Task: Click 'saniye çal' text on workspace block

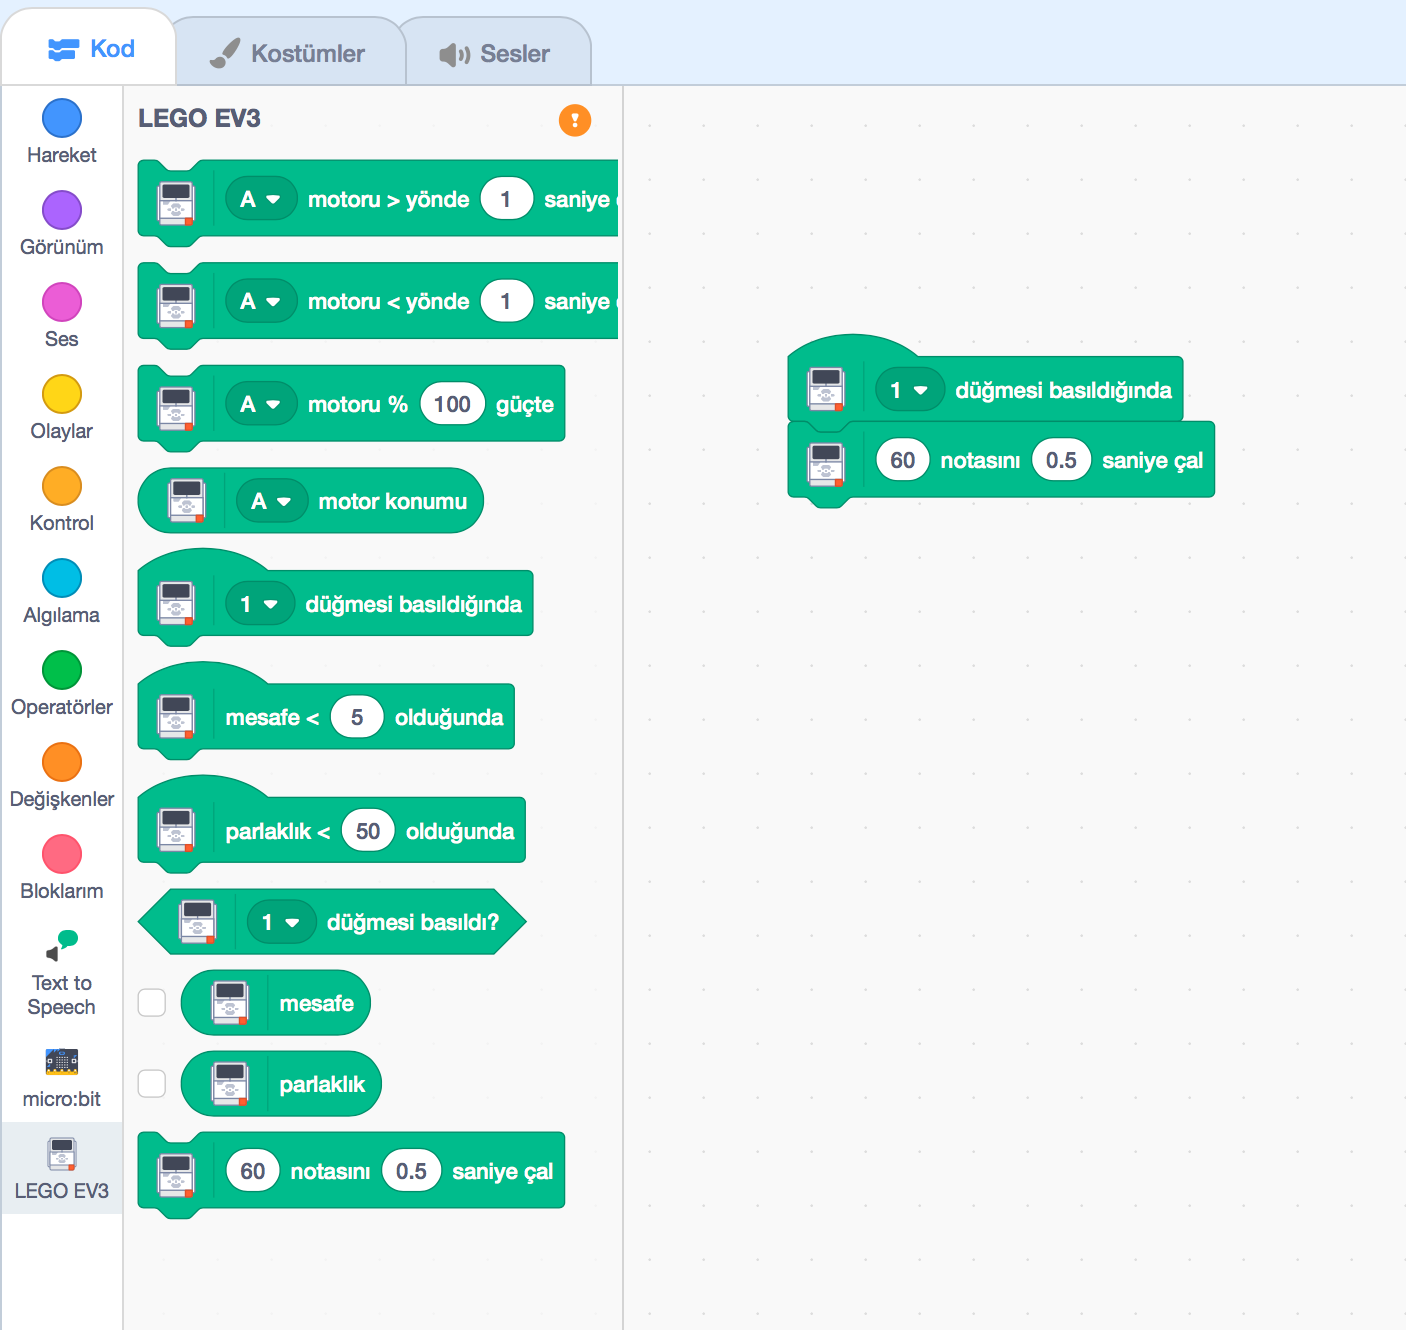Action: [x=1152, y=460]
